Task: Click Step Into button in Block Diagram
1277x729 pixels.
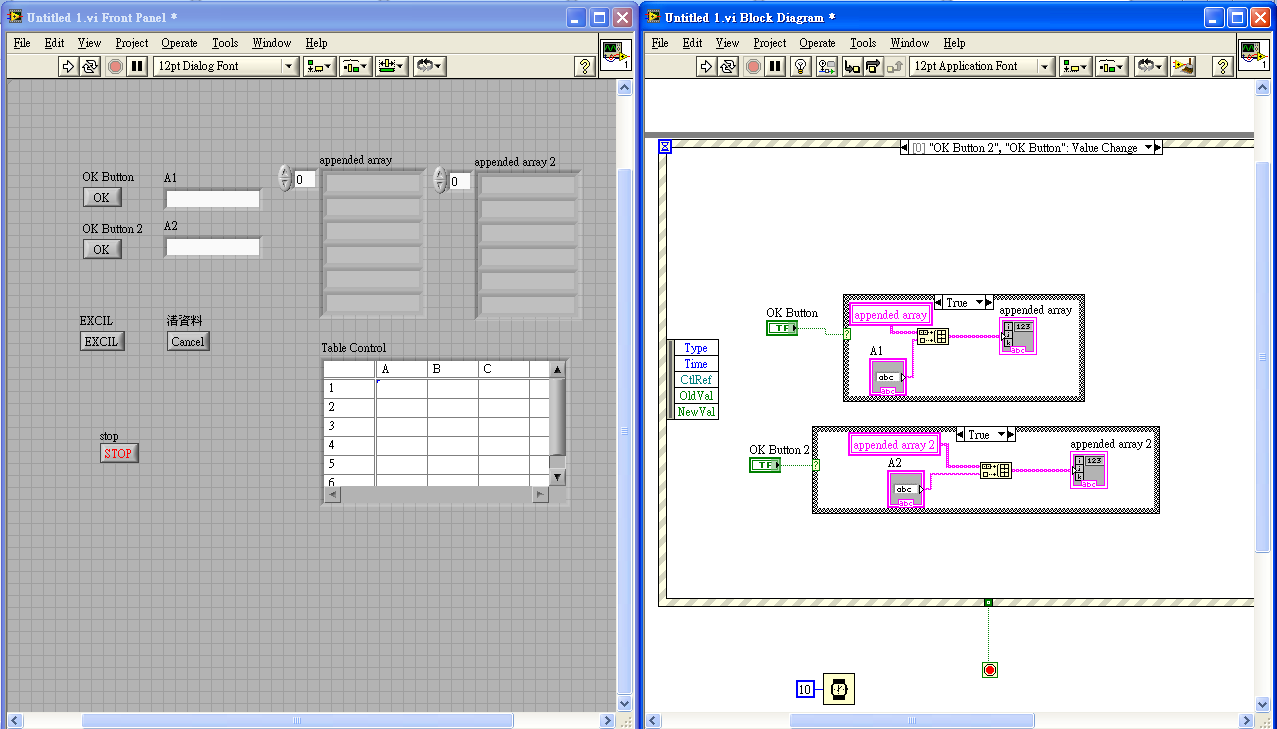Action: (x=852, y=66)
